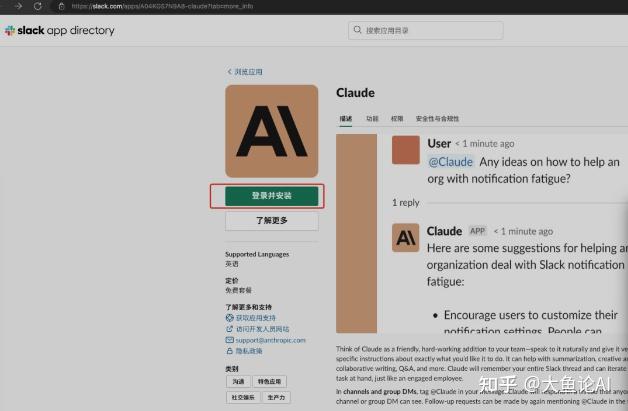Focus the 搜索应用目录 search field
This screenshot has height=411, width=628.
click(426, 30)
